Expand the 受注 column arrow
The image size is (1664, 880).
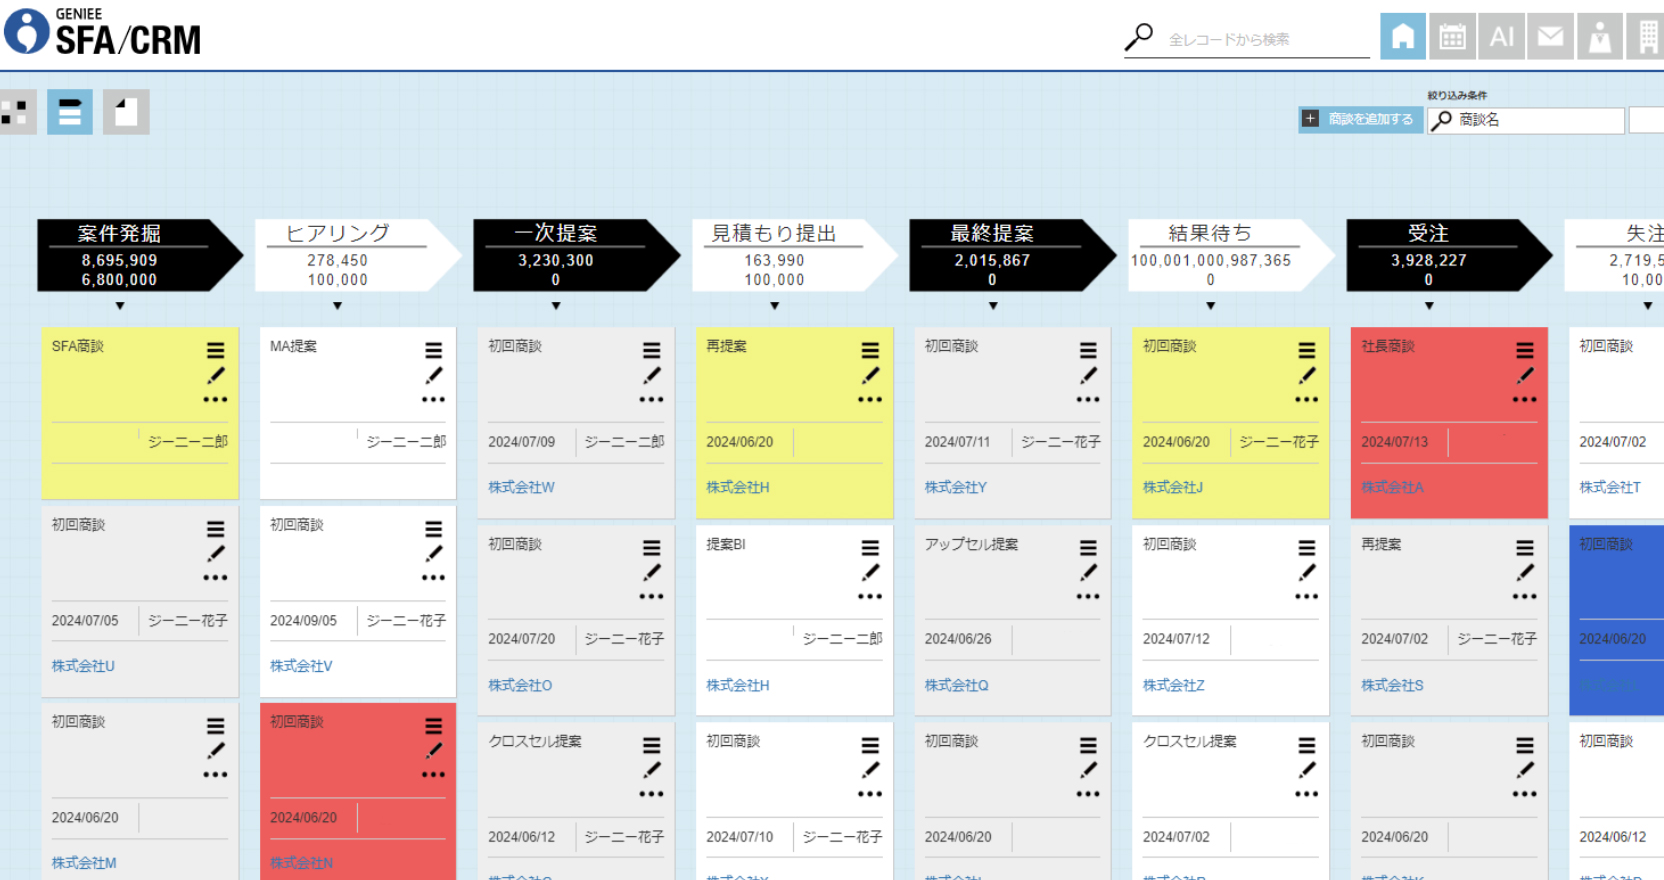tap(1429, 306)
